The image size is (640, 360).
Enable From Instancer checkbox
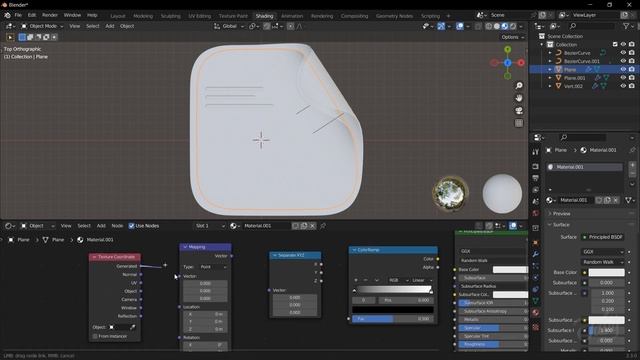95,336
